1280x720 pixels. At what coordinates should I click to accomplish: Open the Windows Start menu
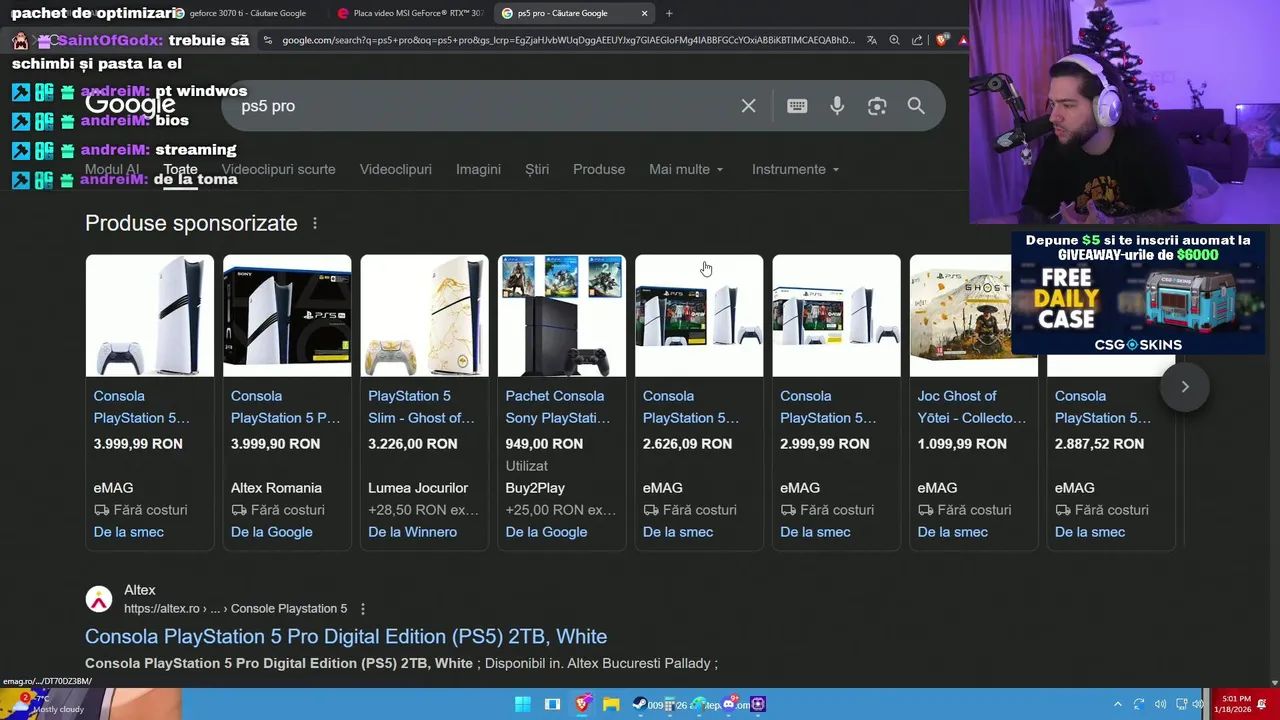[x=523, y=704]
